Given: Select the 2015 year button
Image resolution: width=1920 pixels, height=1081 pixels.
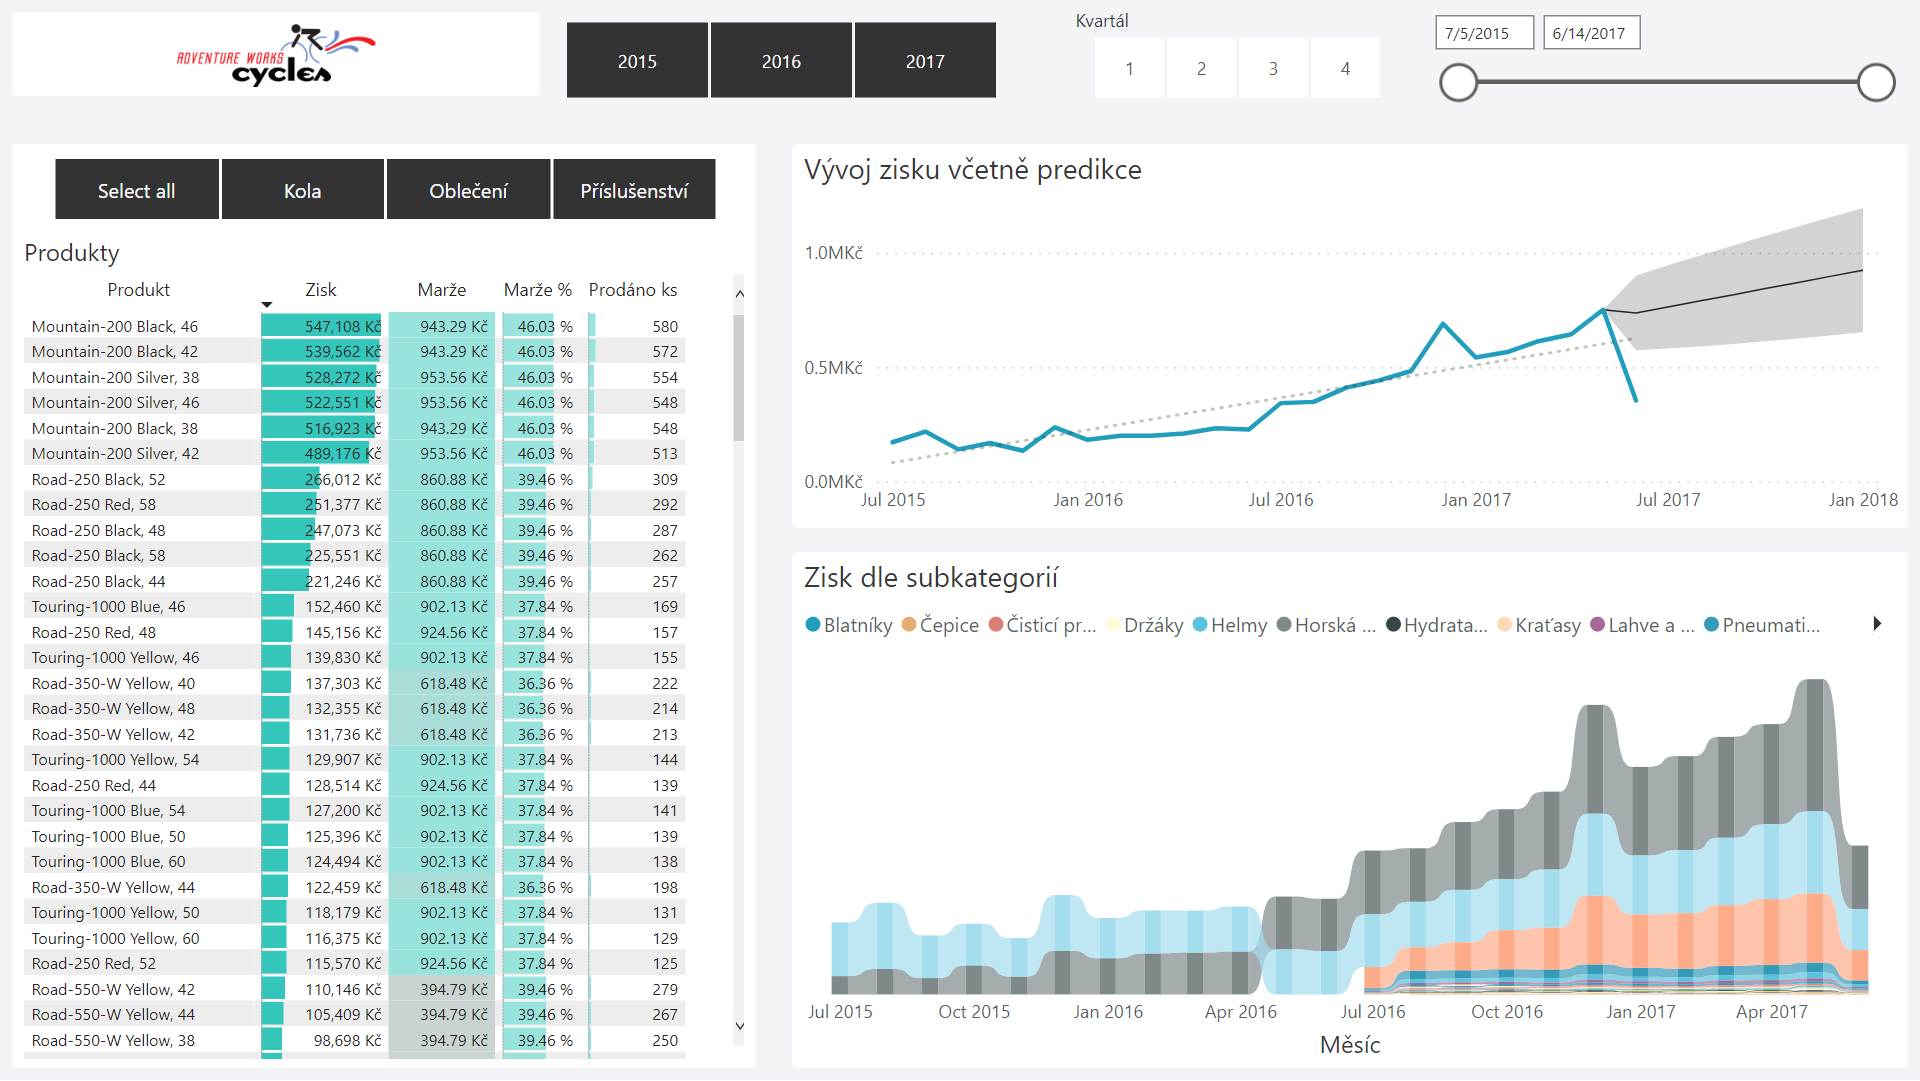Looking at the screenshot, I should pos(637,60).
